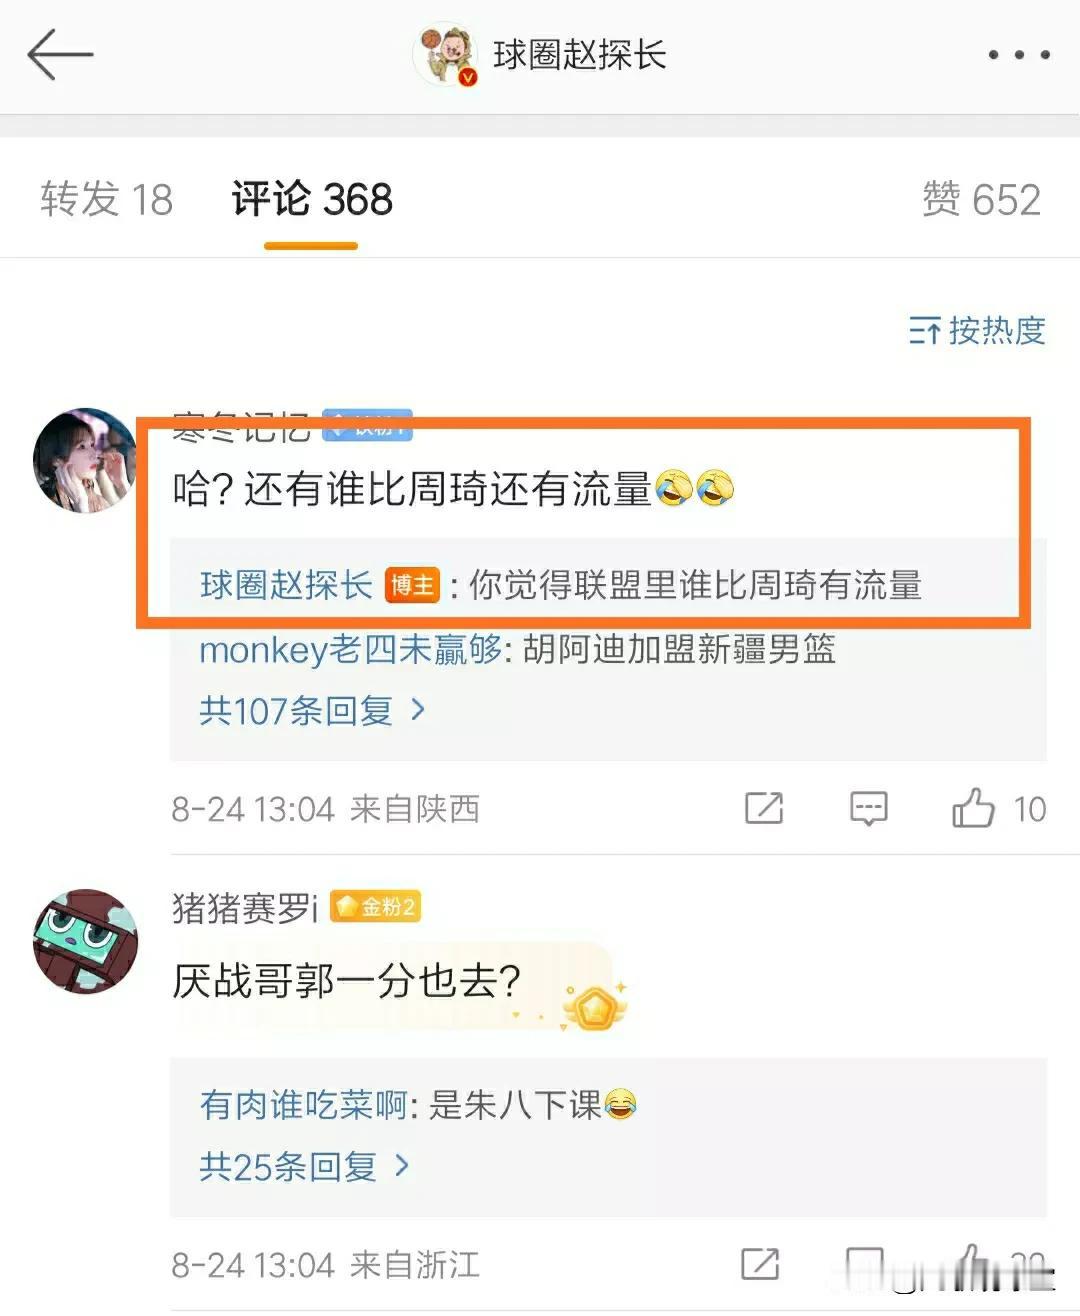Open the first commenter's avatar photo
Screen dimensions: 1080x1316
(85, 460)
